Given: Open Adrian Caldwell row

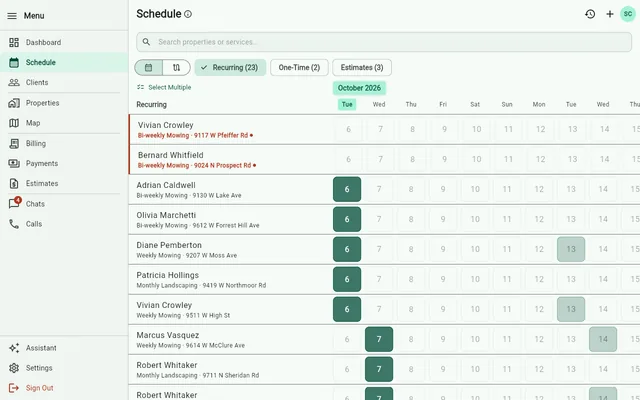Looking at the screenshot, I should [x=231, y=189].
